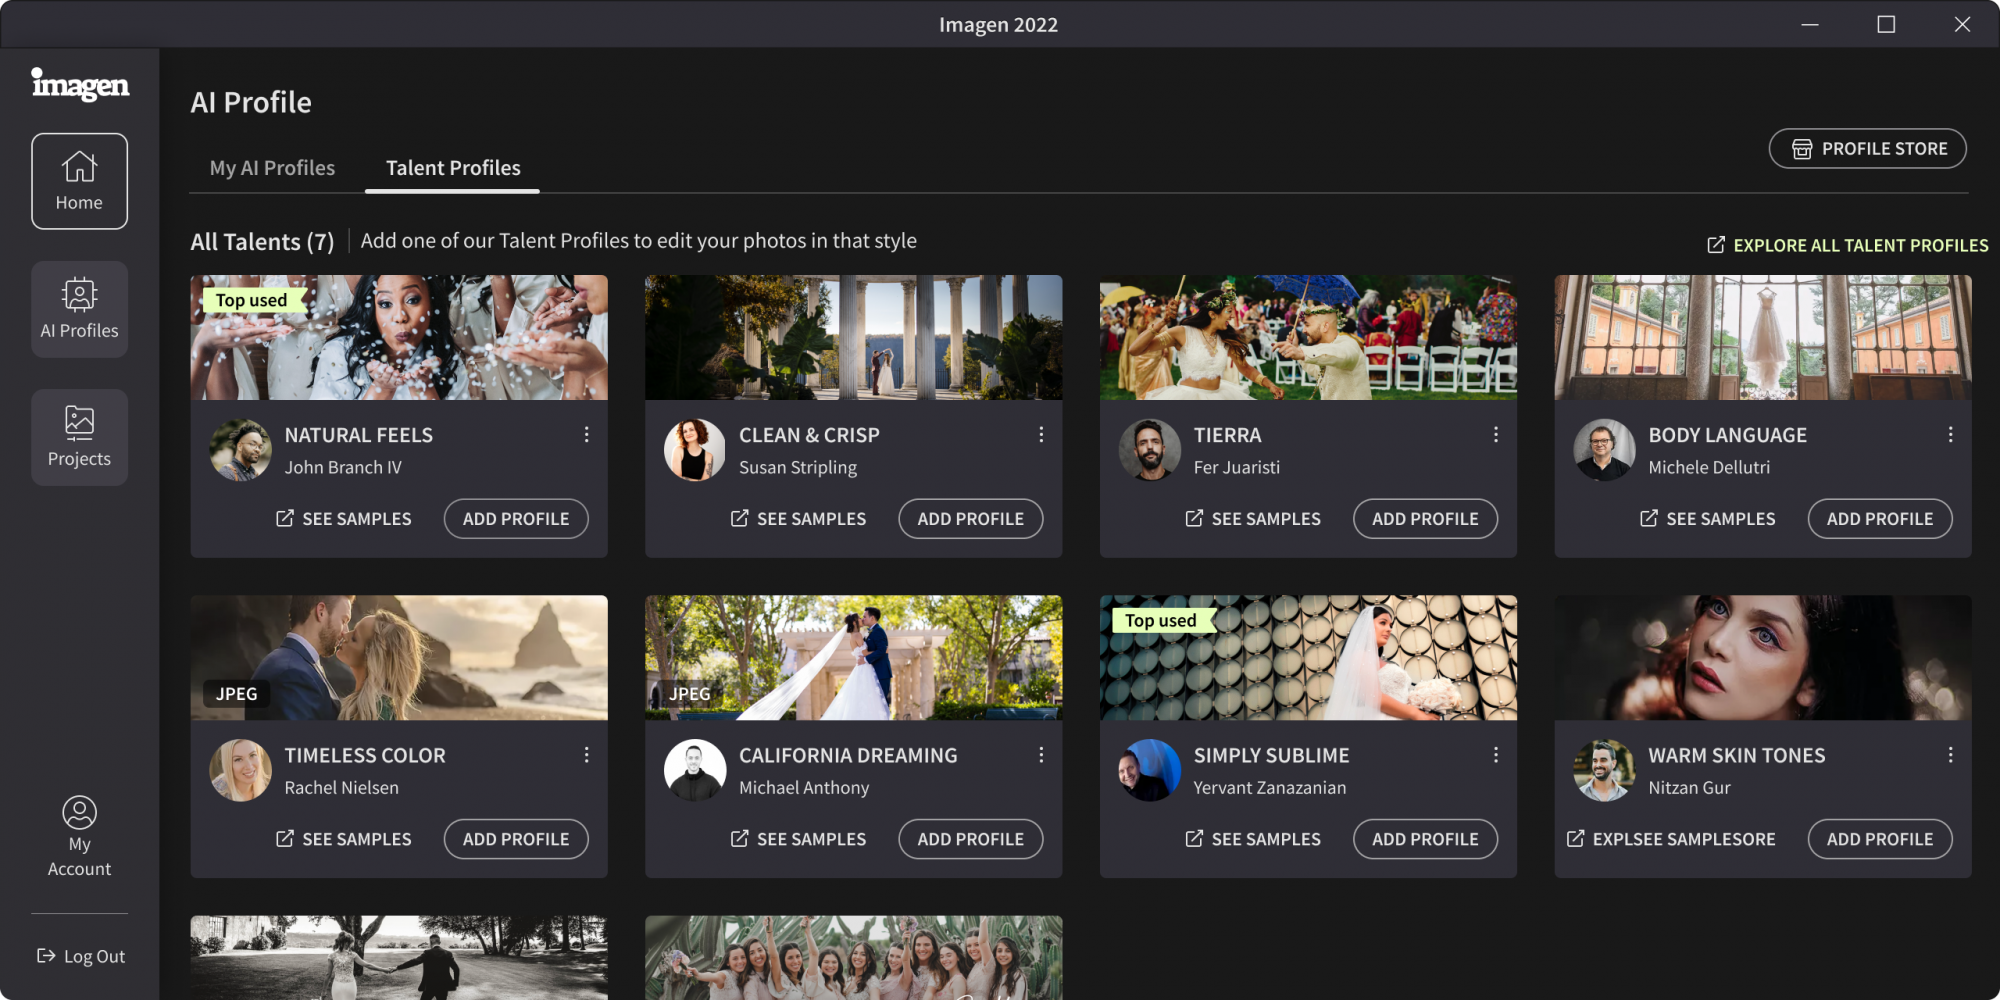Select the Talent Profiles tab

(x=452, y=167)
